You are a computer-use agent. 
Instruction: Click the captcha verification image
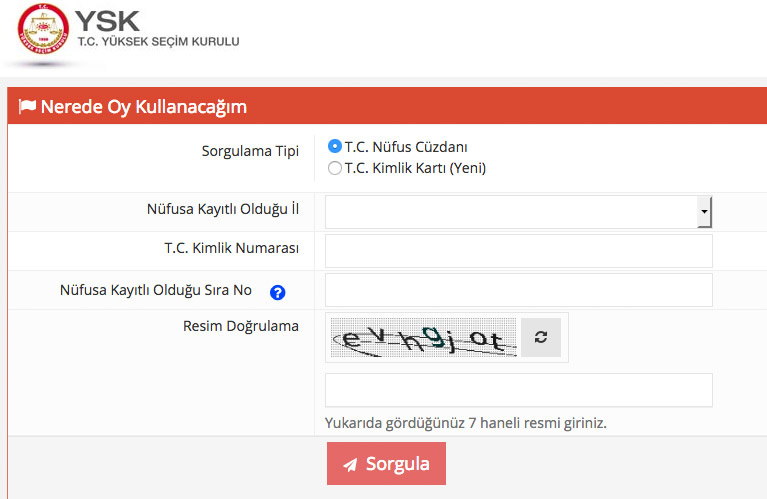pyautogui.click(x=421, y=338)
